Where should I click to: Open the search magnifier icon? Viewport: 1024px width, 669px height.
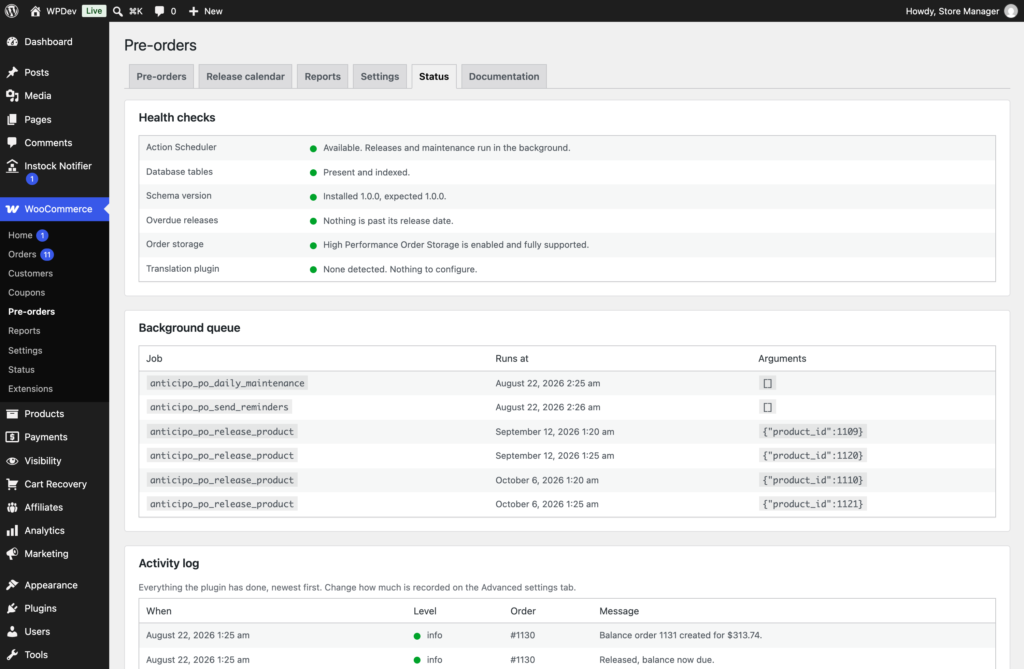pyautogui.click(x=118, y=11)
